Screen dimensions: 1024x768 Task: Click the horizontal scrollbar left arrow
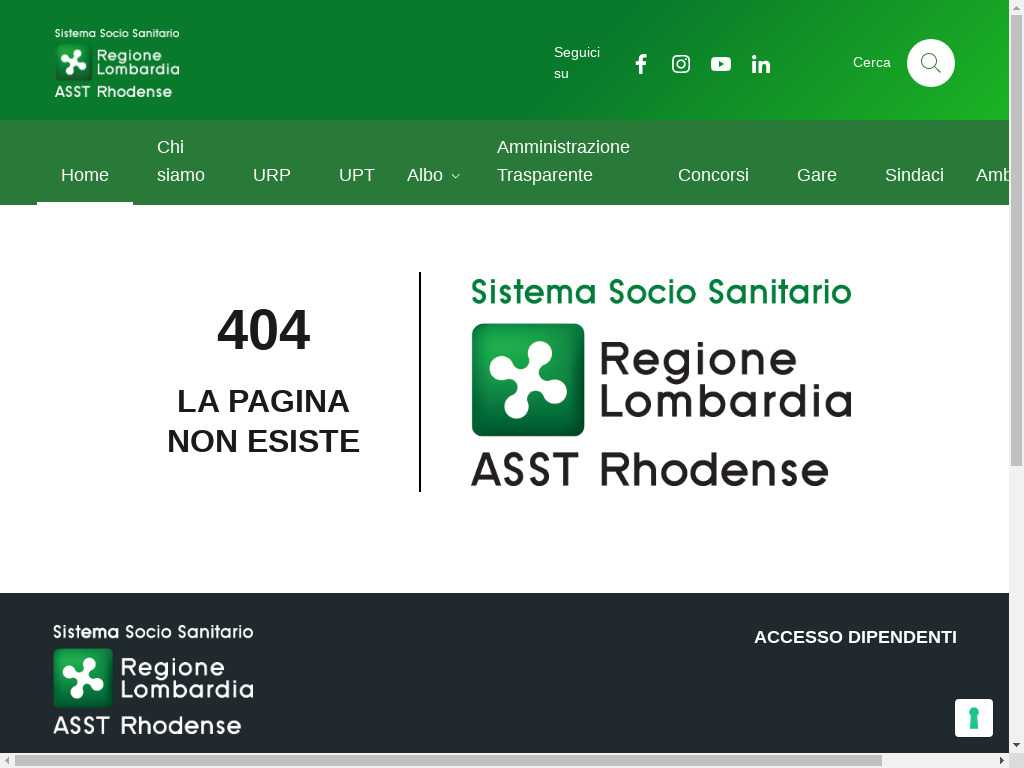pos(7,761)
